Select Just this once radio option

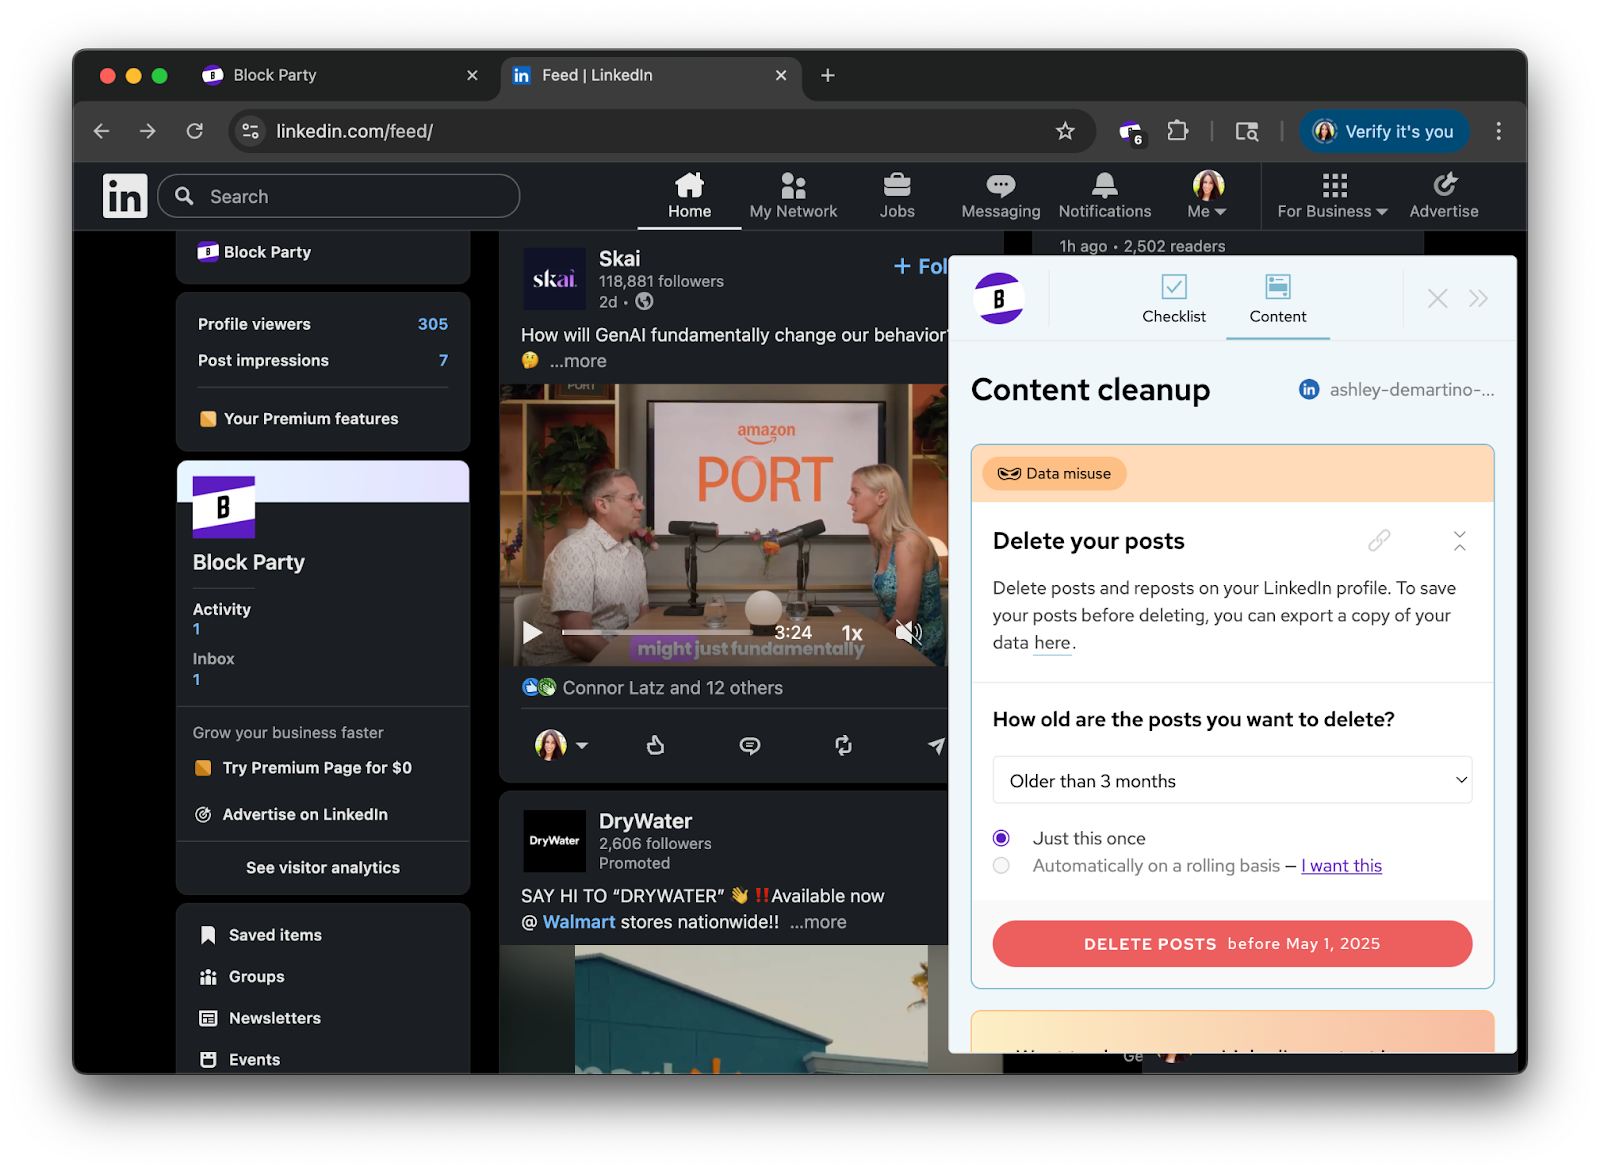click(1001, 838)
